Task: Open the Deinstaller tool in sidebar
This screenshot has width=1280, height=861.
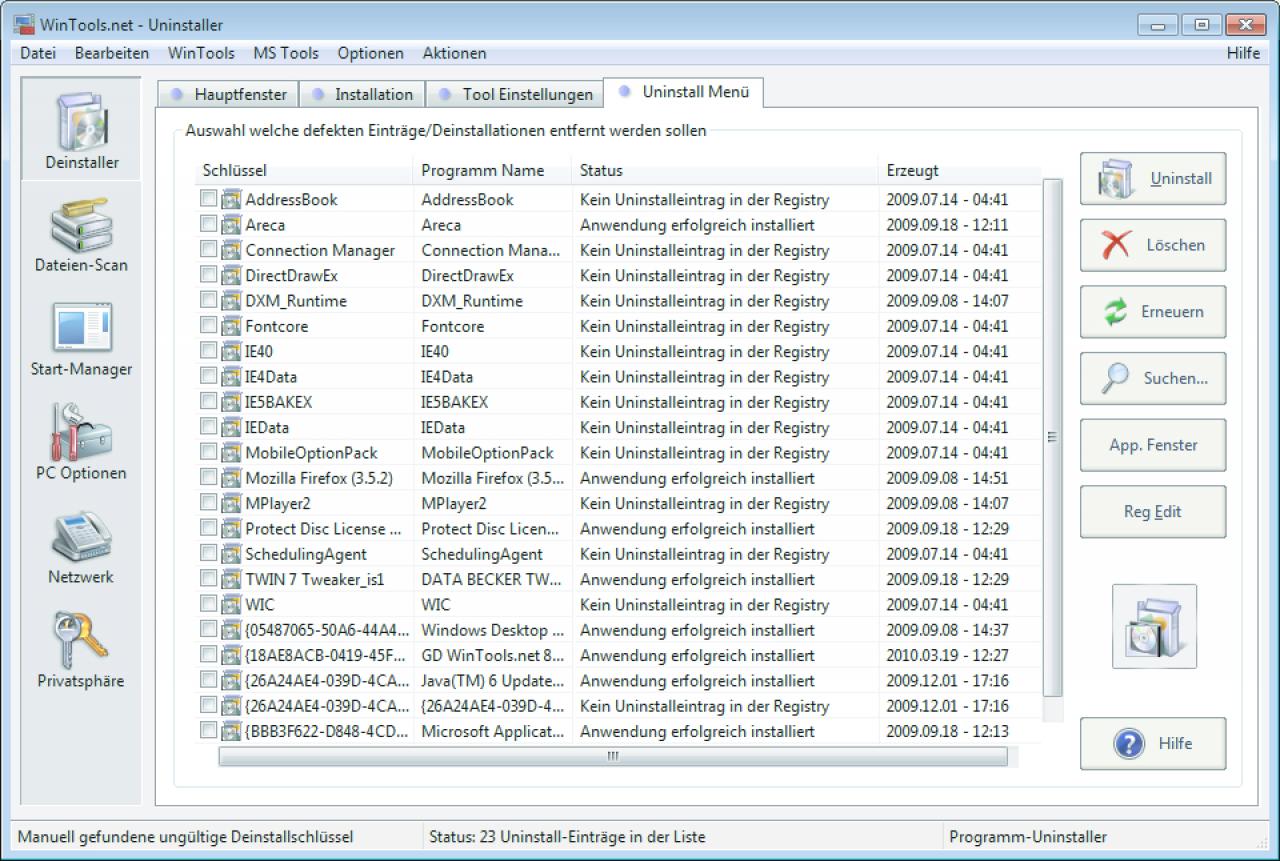Action: 82,131
